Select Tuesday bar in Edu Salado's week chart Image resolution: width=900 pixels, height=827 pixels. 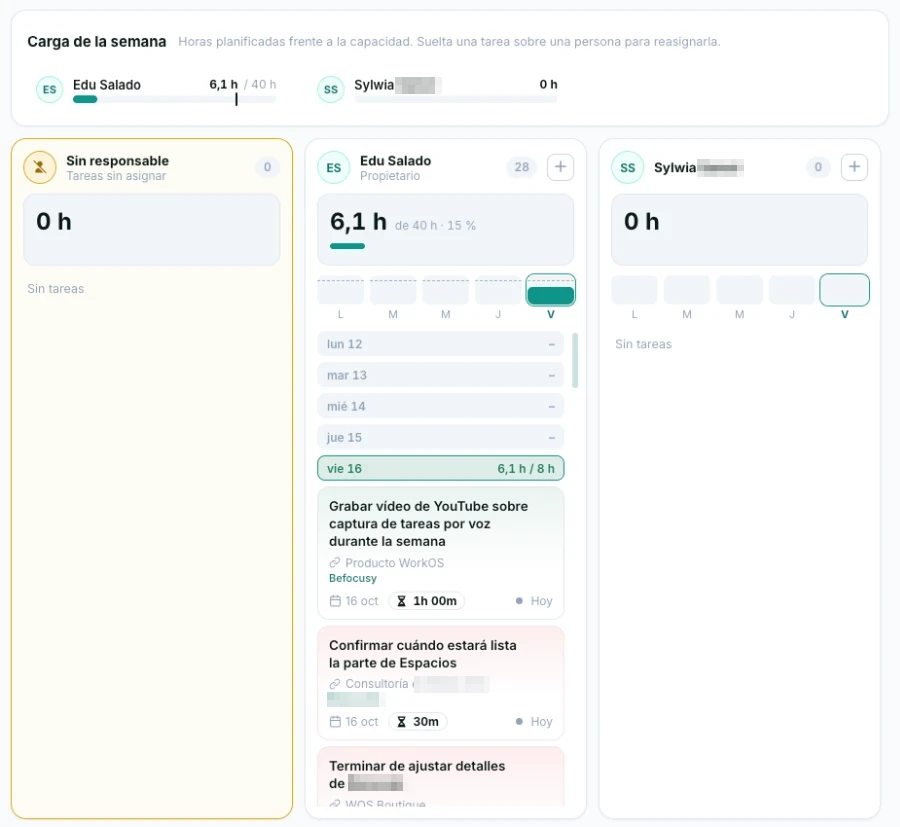coord(393,292)
